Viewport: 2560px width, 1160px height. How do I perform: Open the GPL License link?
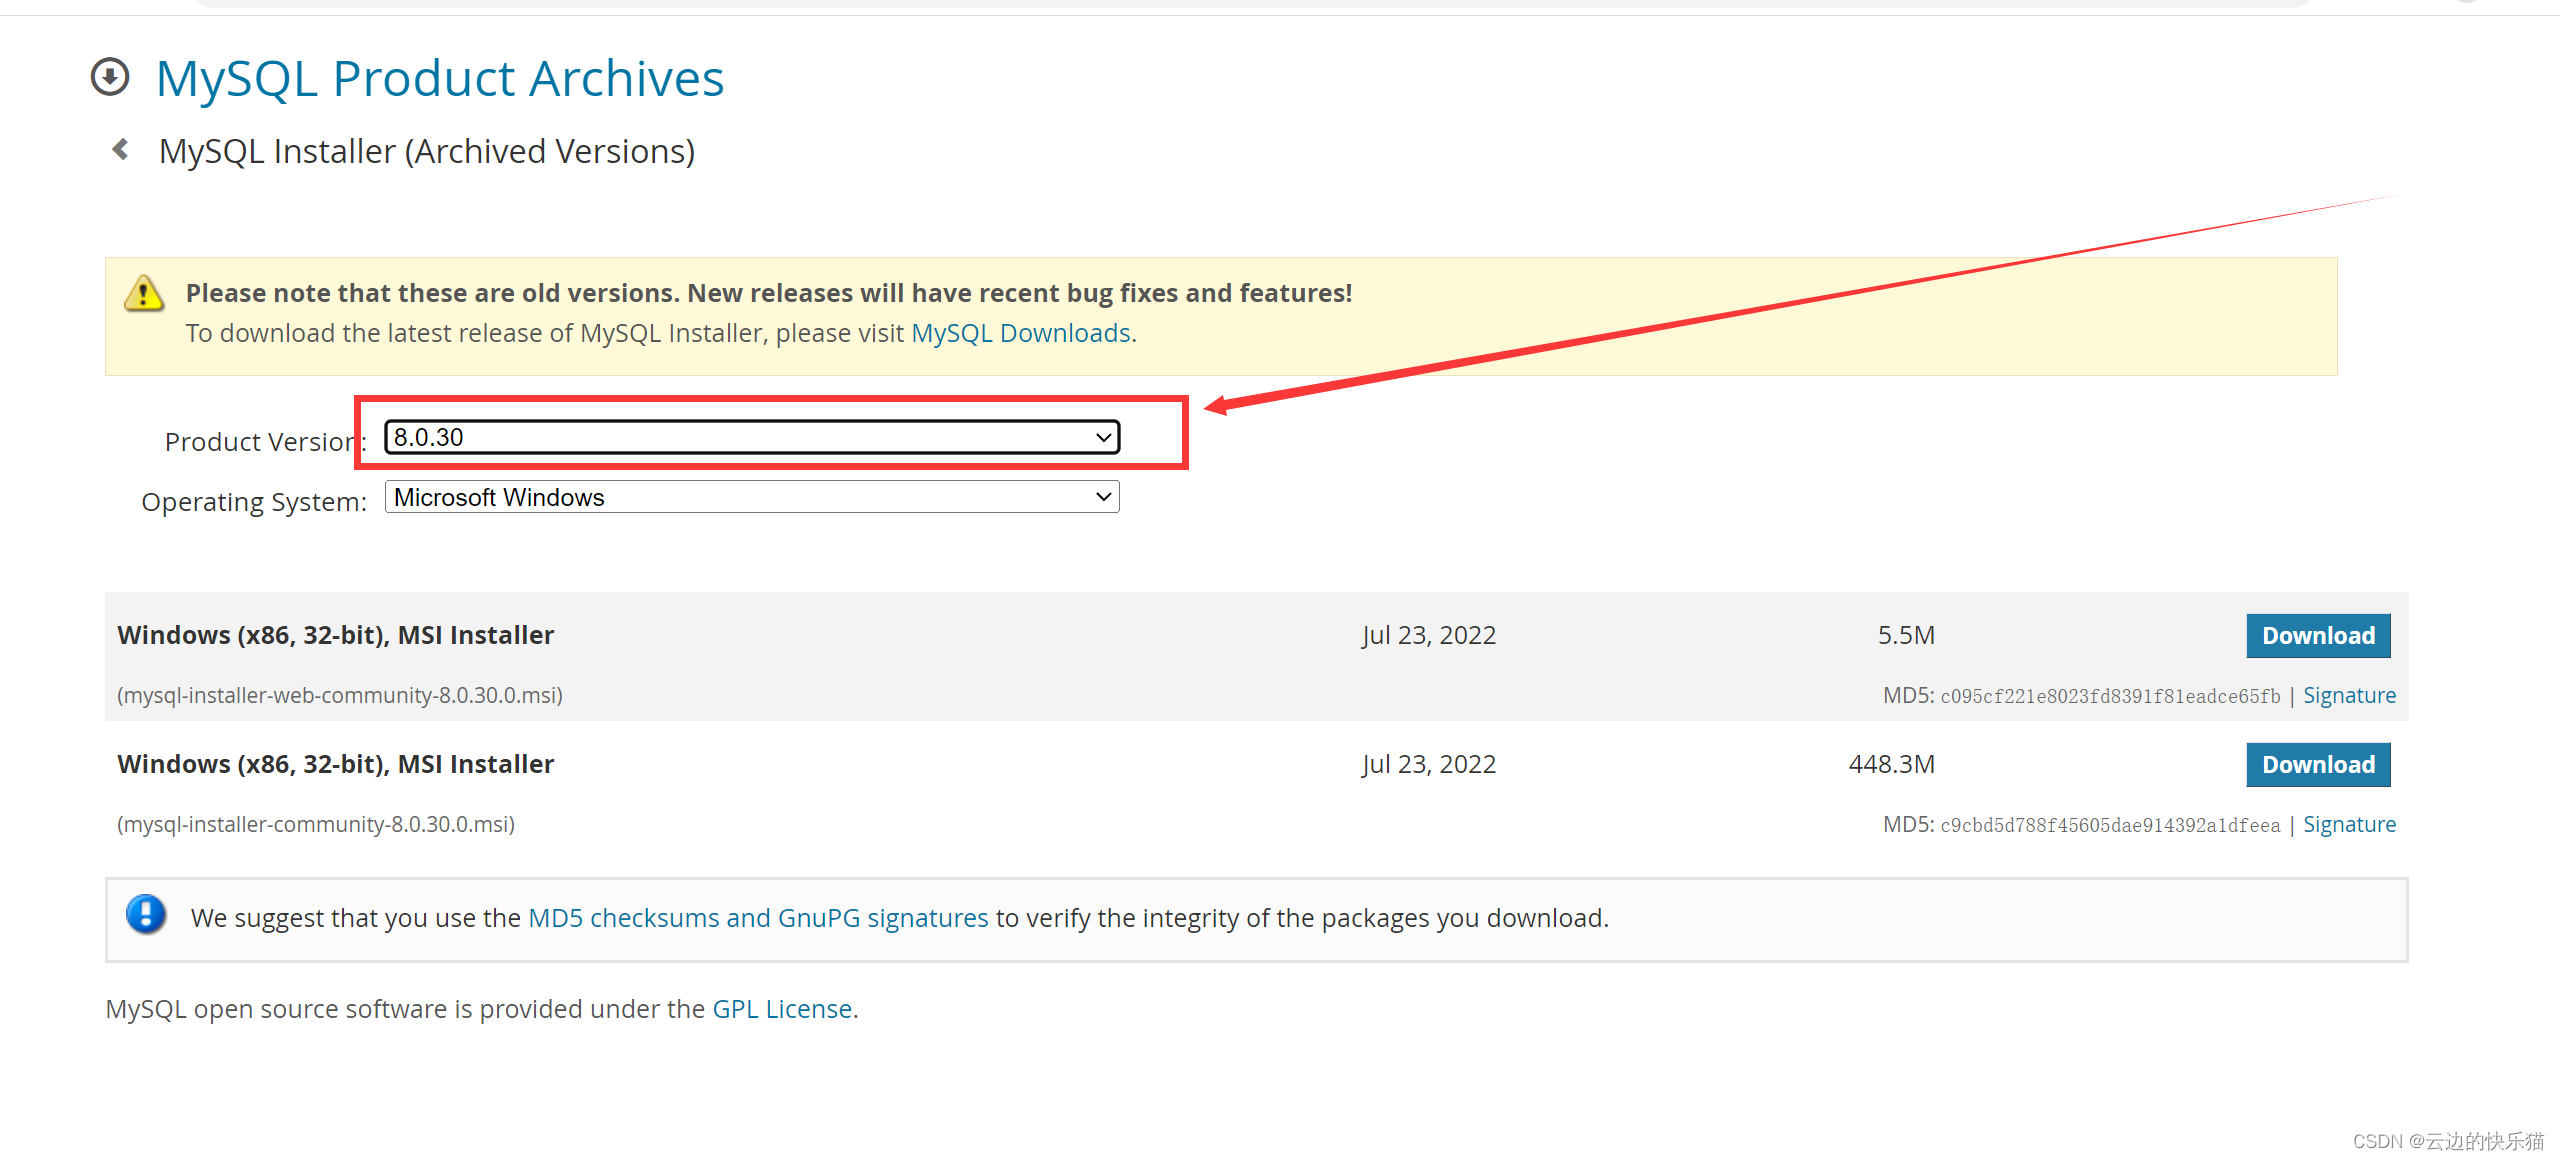tap(782, 1009)
